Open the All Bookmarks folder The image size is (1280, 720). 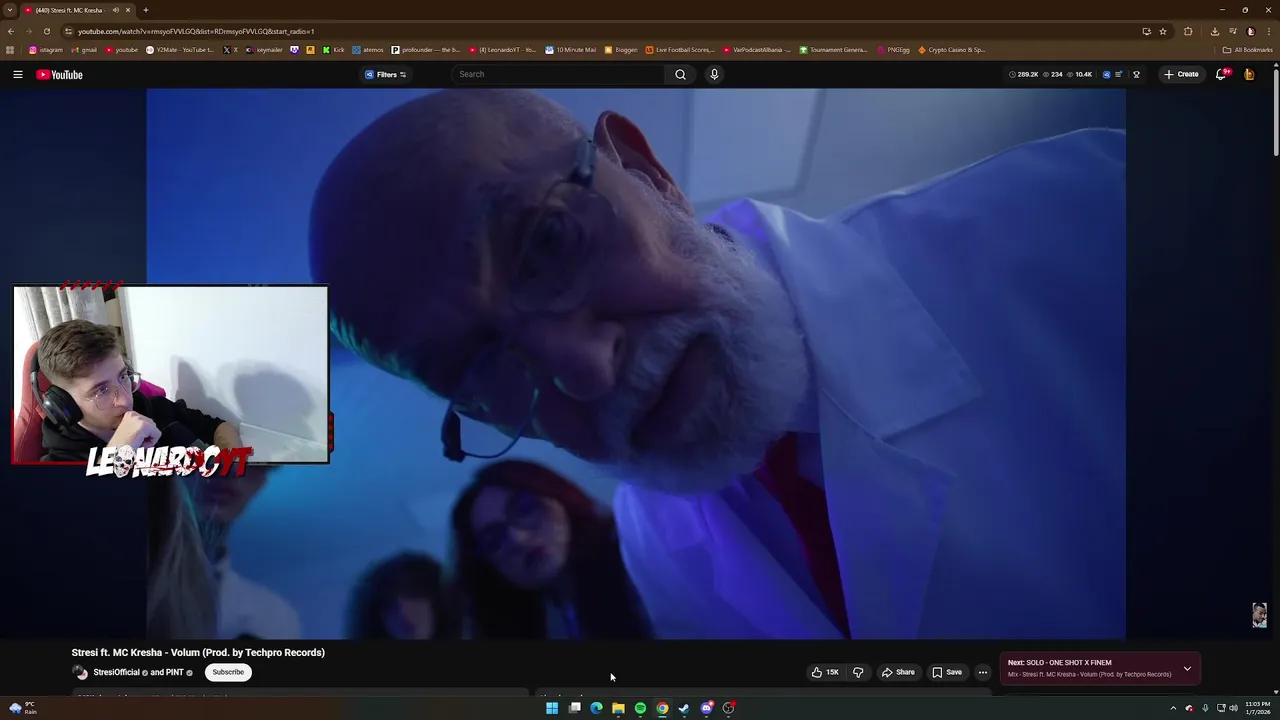tap(1247, 49)
